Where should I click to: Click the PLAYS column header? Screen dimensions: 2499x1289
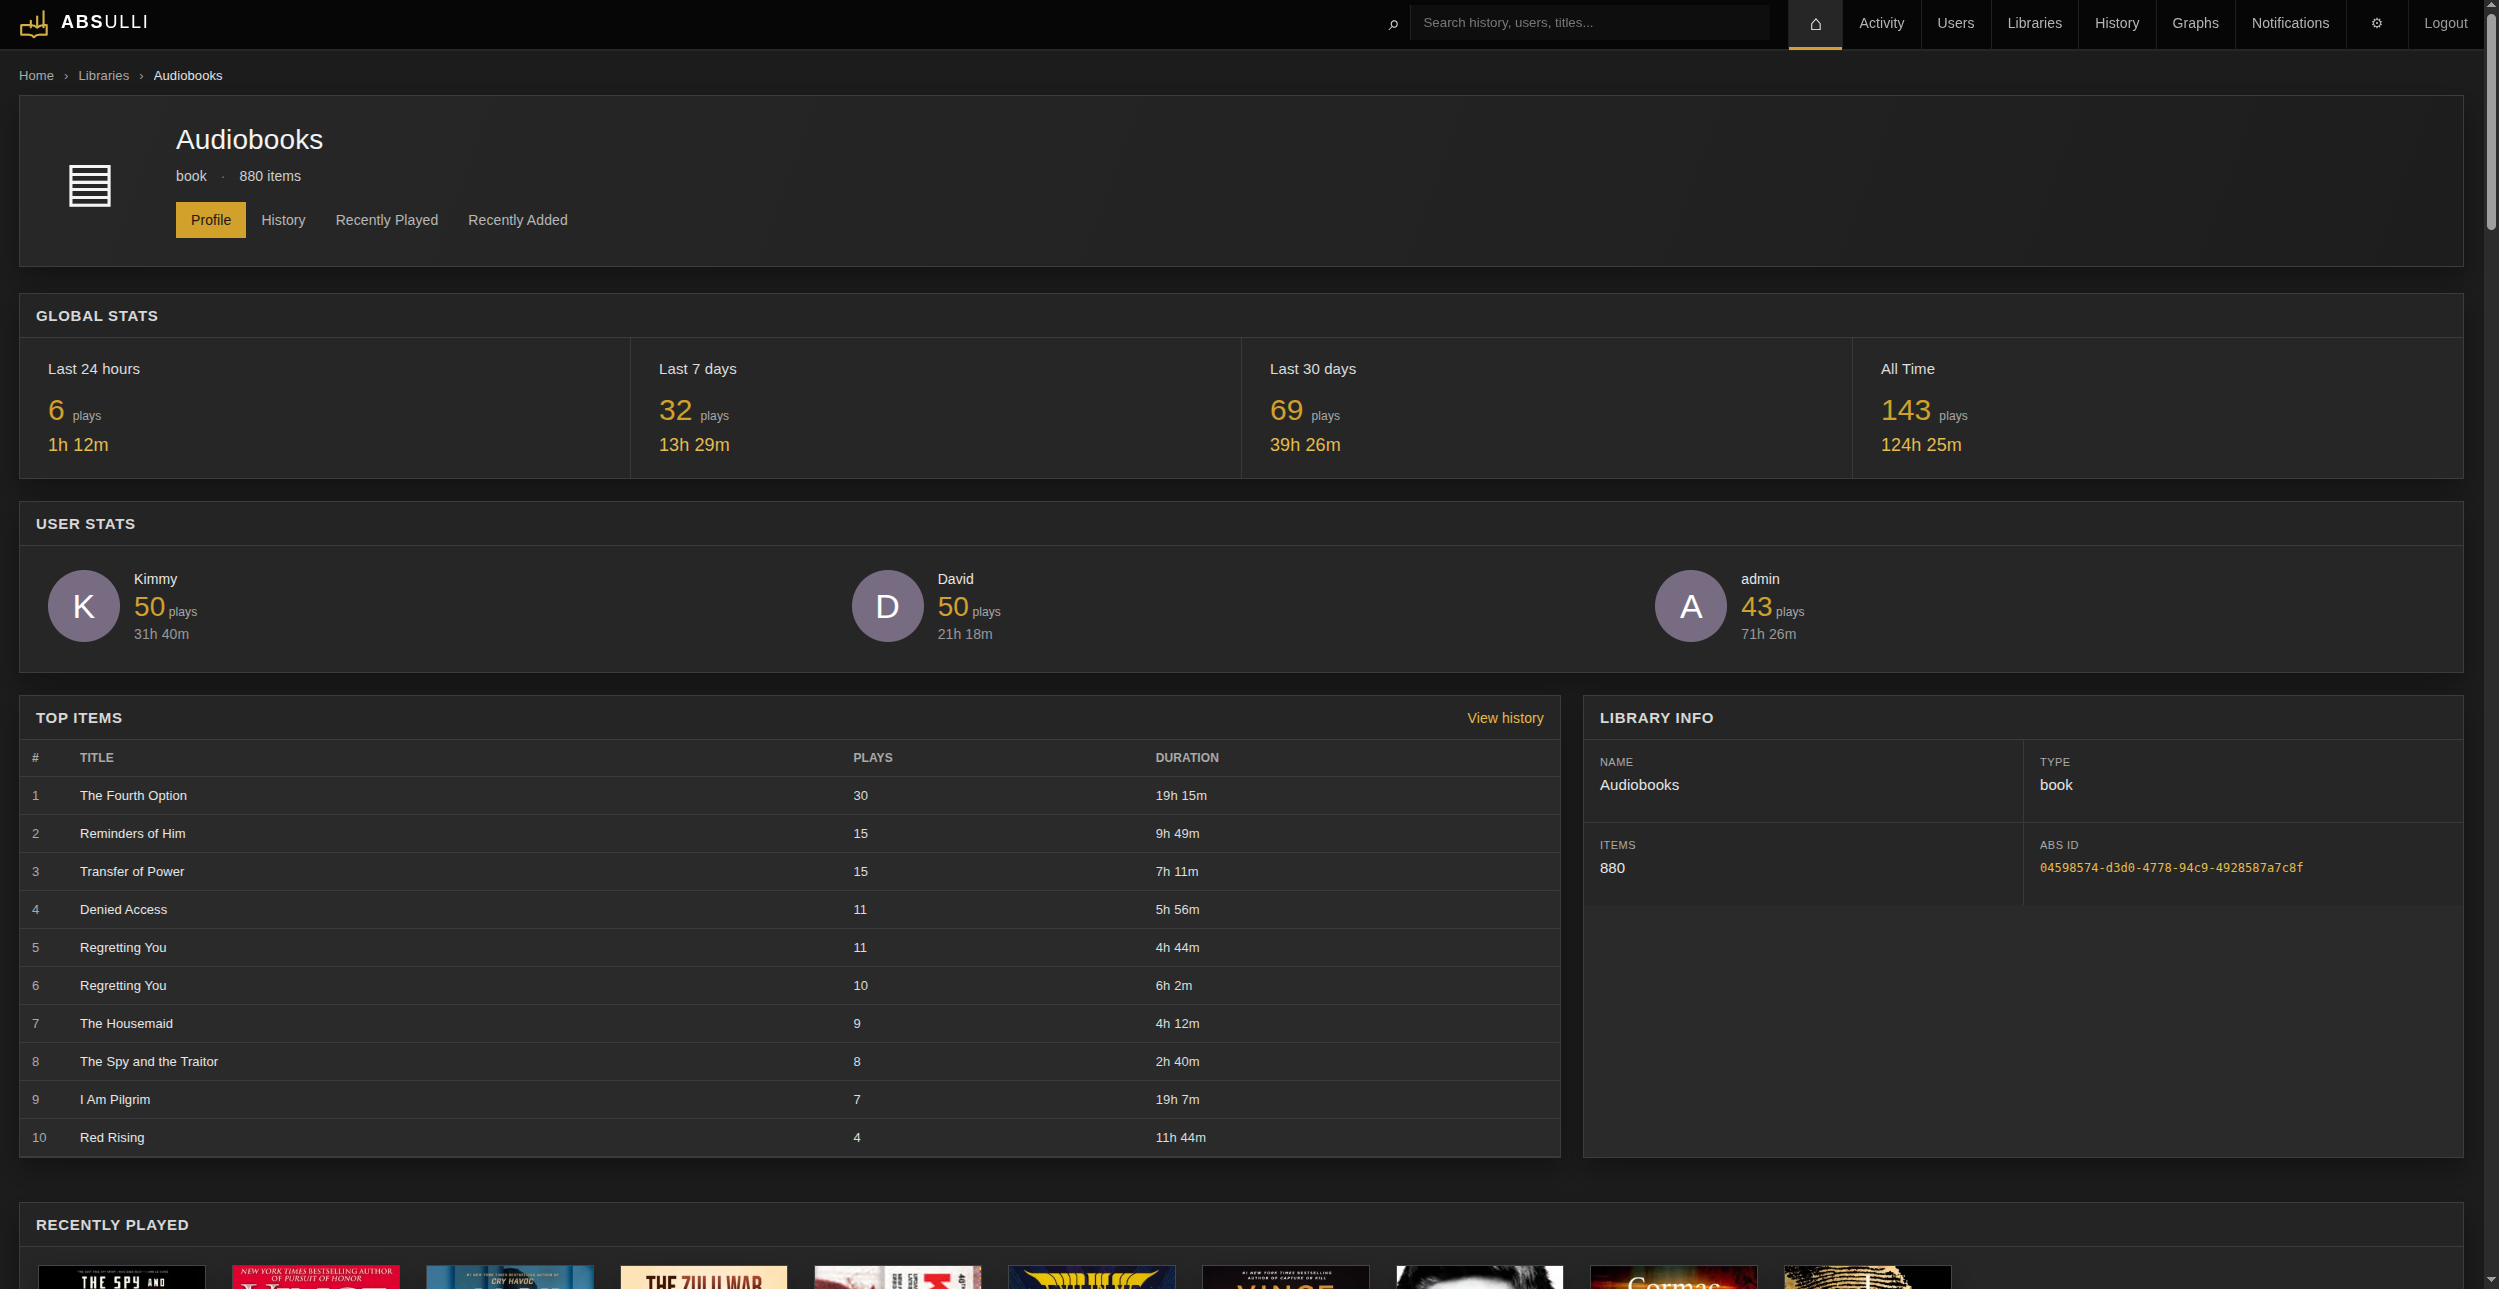click(x=873, y=758)
